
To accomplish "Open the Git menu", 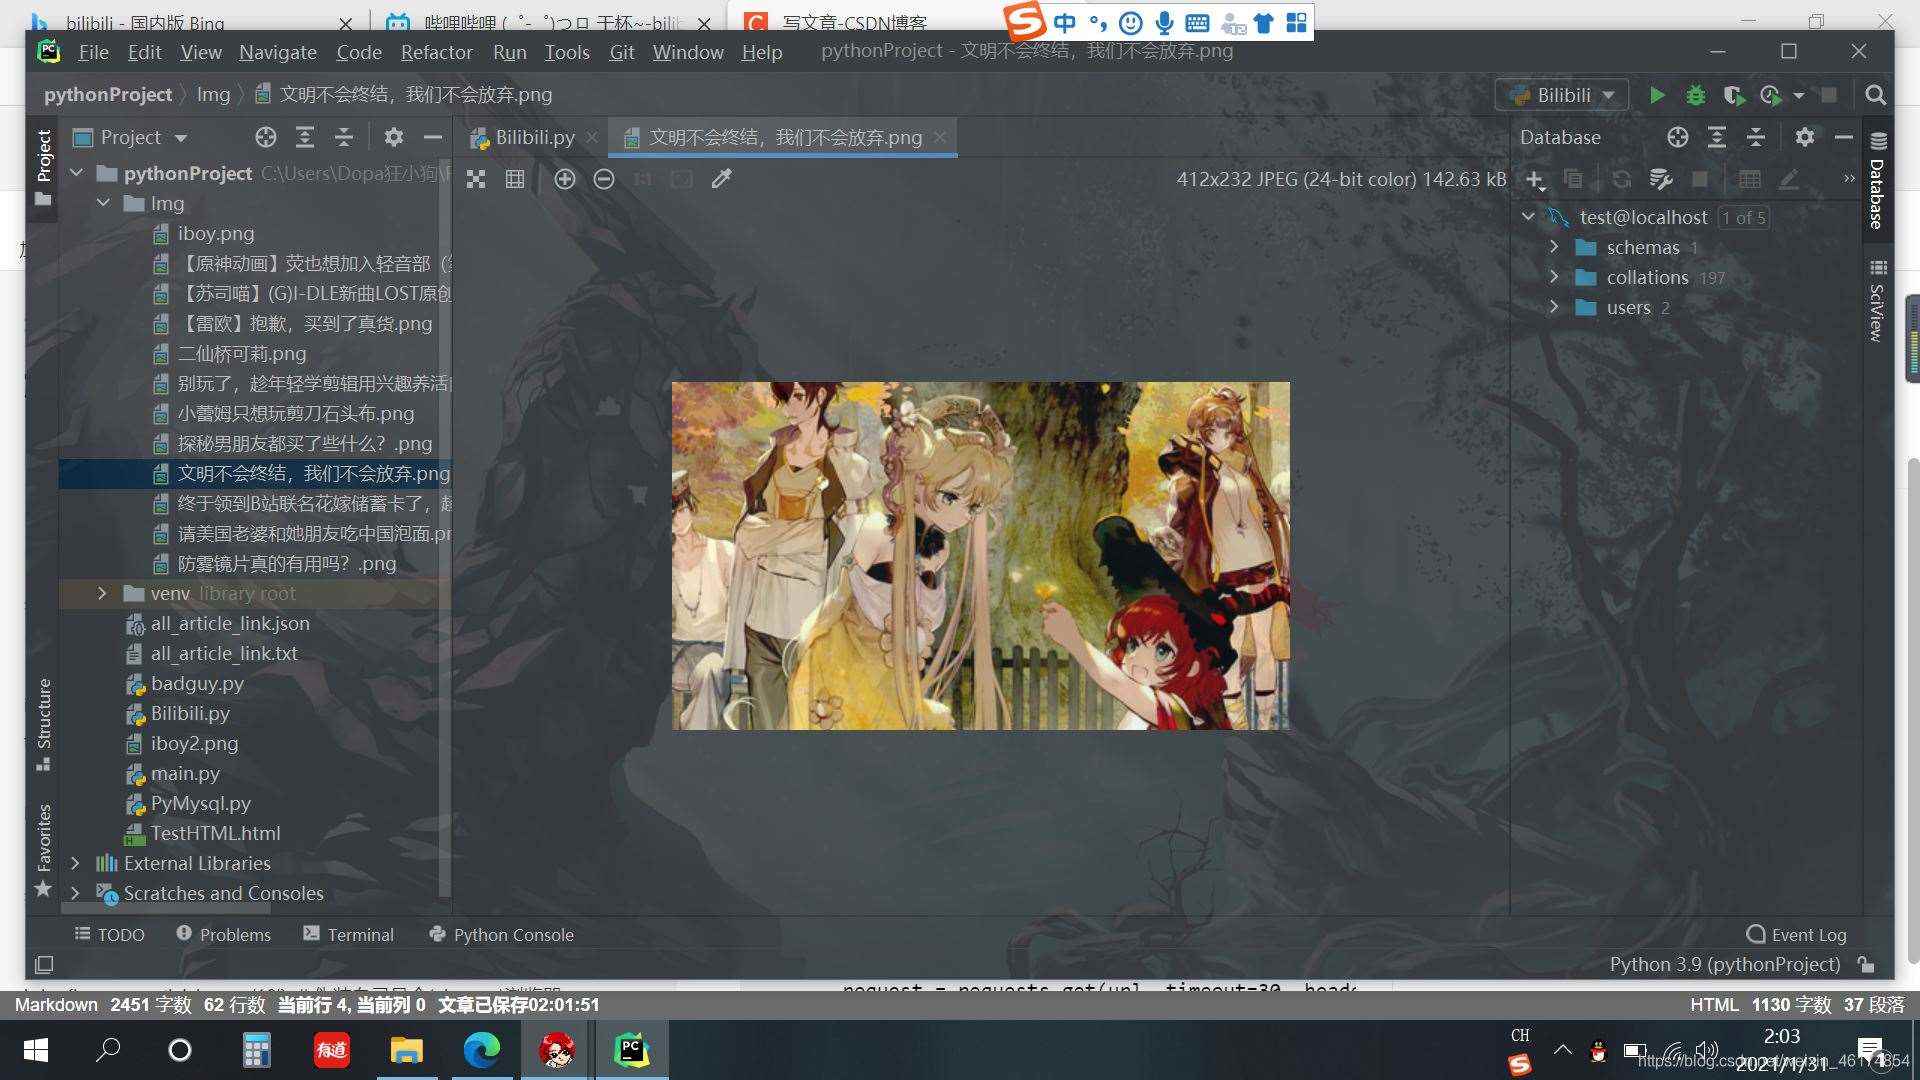I will [x=621, y=51].
